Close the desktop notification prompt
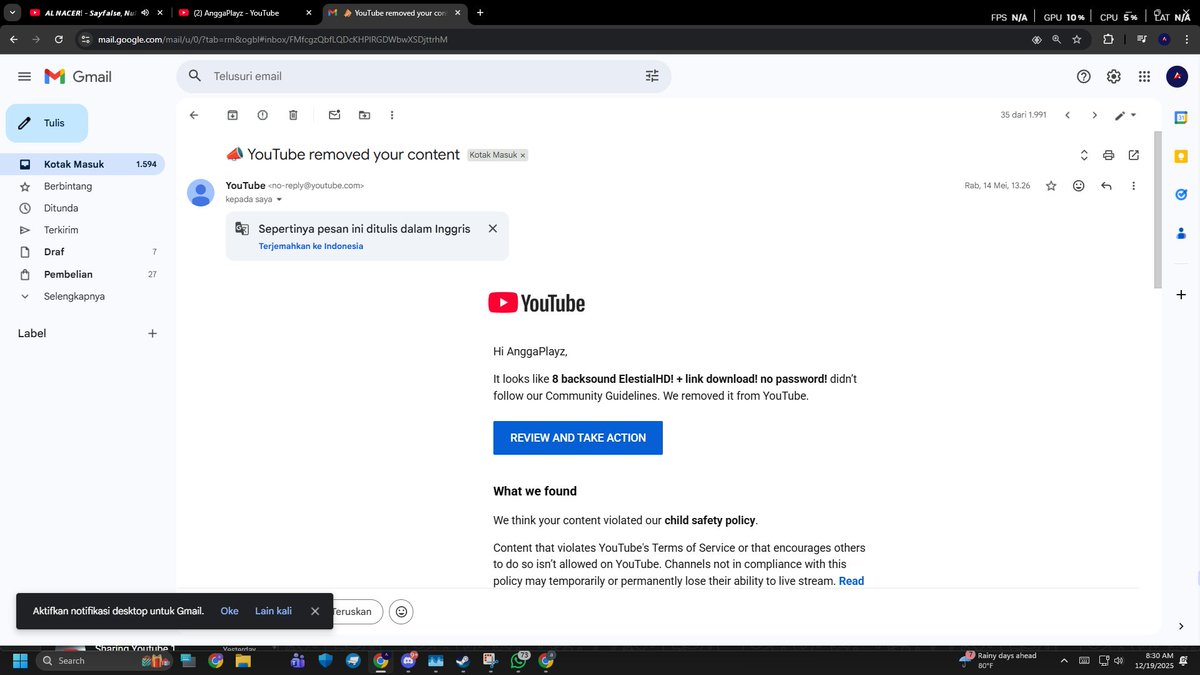This screenshot has height=675, width=1200. pos(315,611)
